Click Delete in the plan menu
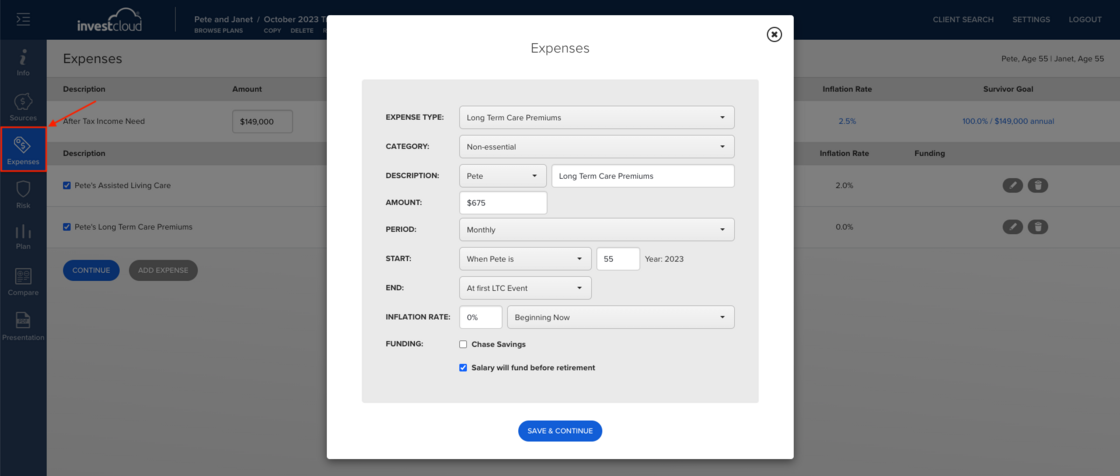 pyautogui.click(x=302, y=31)
